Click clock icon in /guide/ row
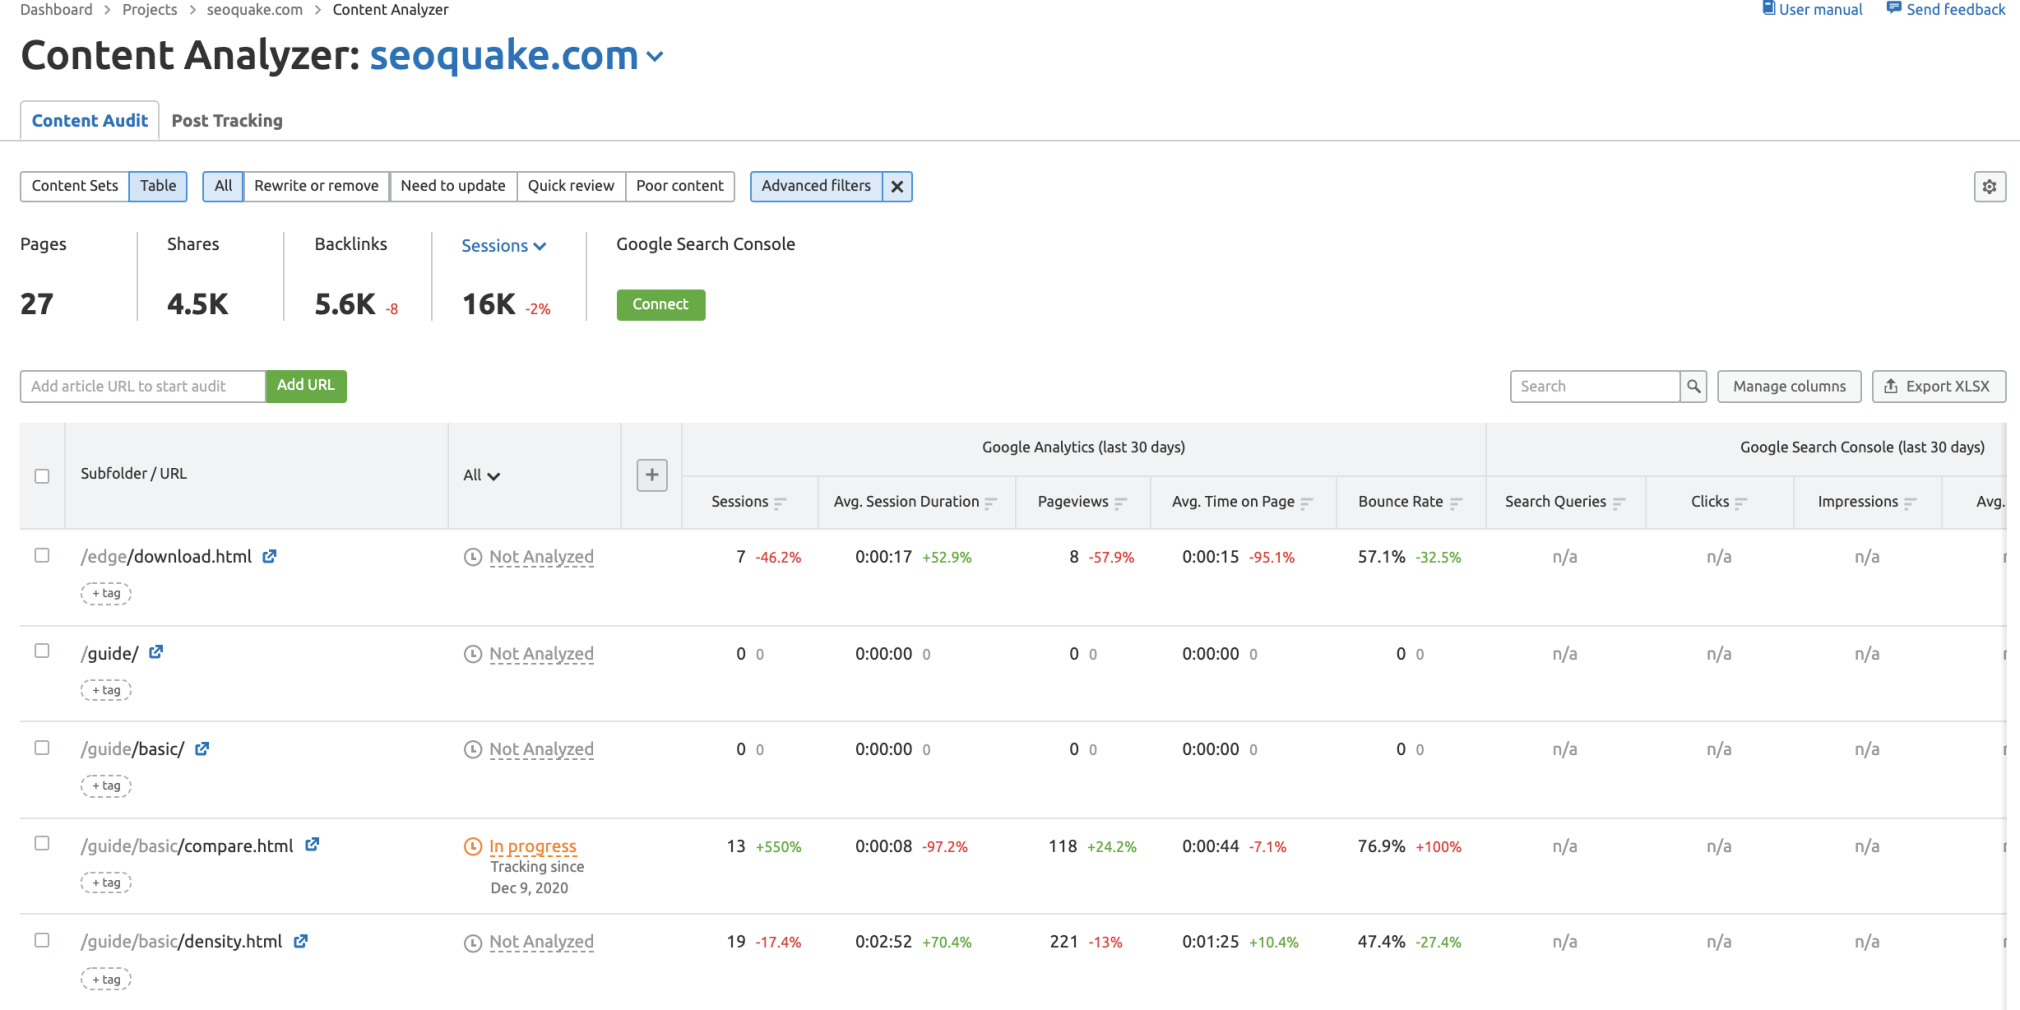2020x1010 pixels. [x=473, y=654]
